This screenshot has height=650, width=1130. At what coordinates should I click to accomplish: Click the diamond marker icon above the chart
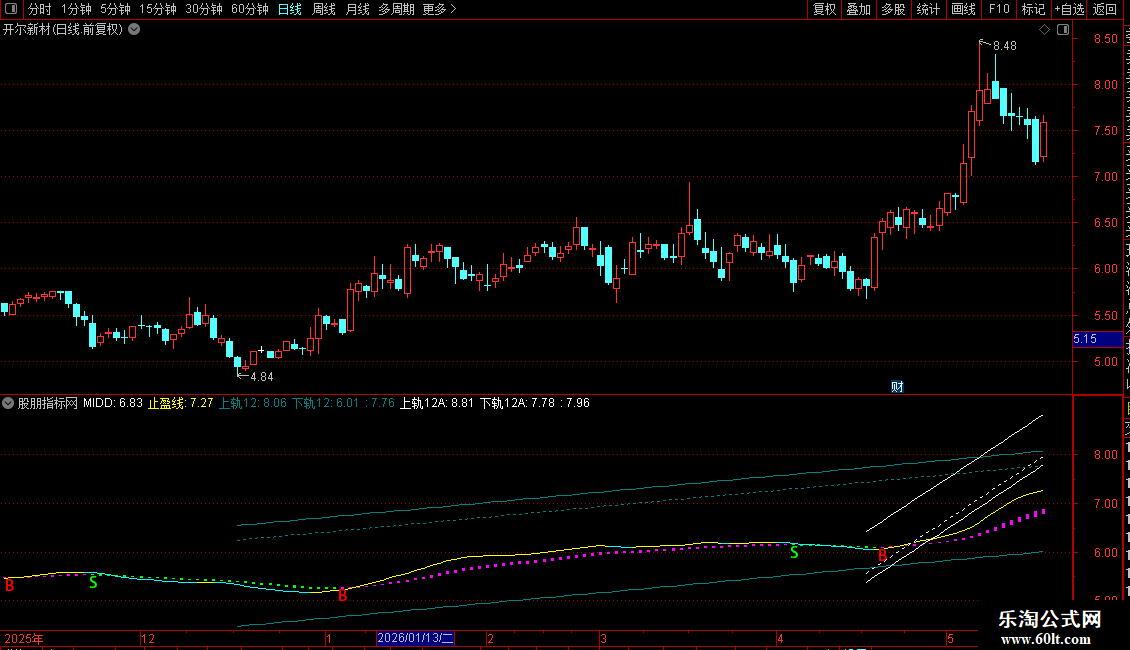pos(1044,30)
